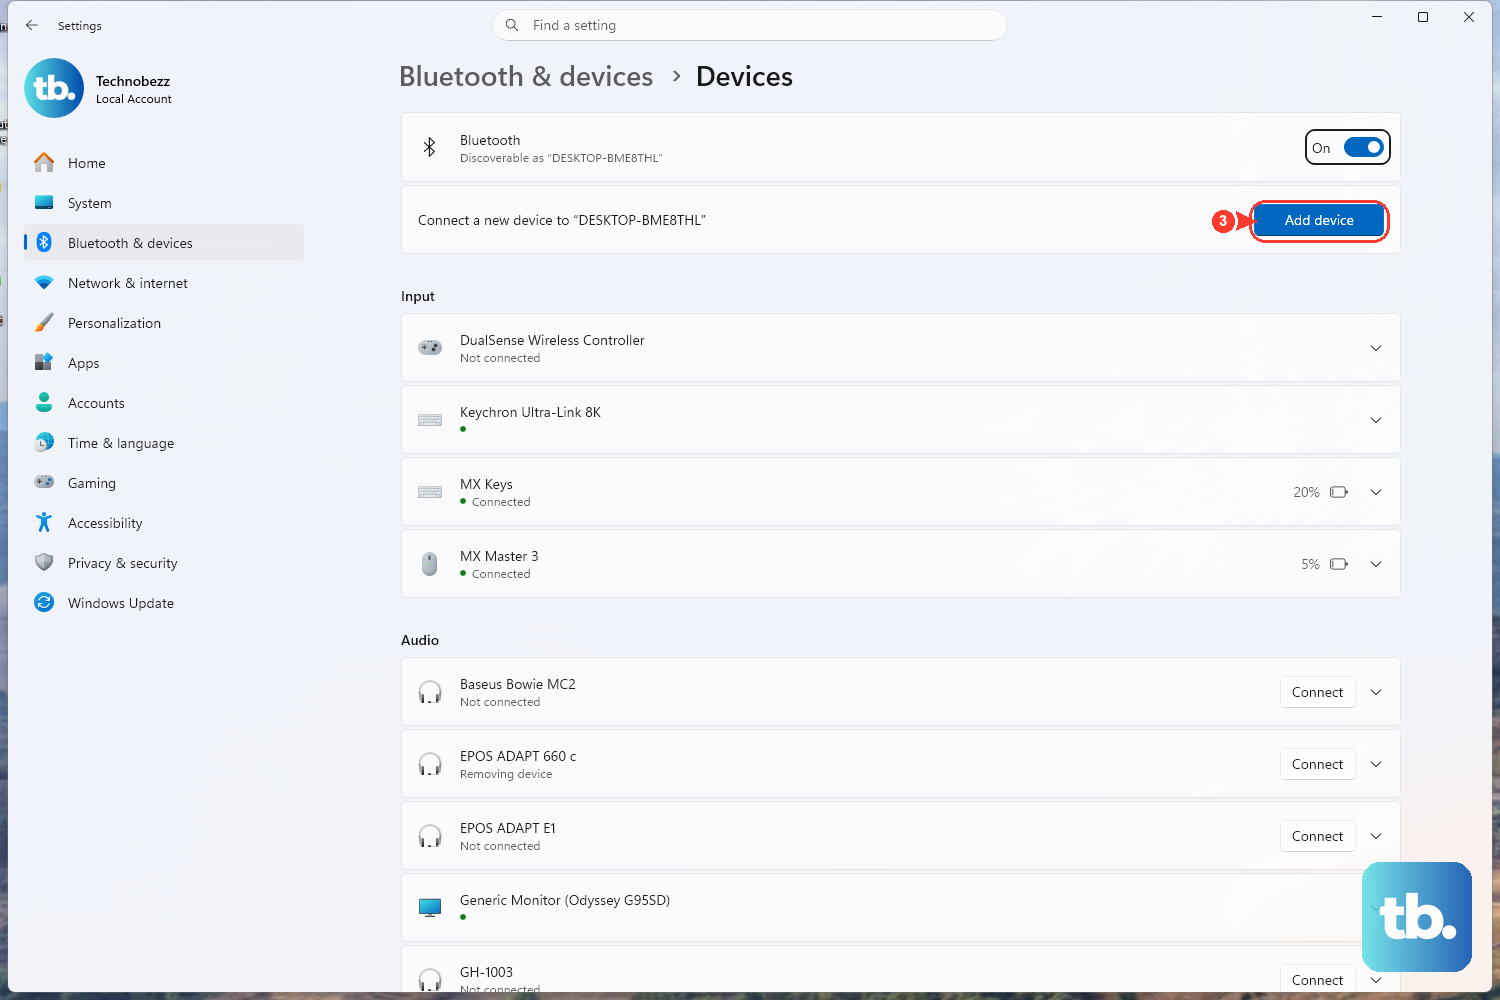Viewport: 1500px width, 1000px height.
Task: Click the back arrow in Settings
Action: [32, 25]
